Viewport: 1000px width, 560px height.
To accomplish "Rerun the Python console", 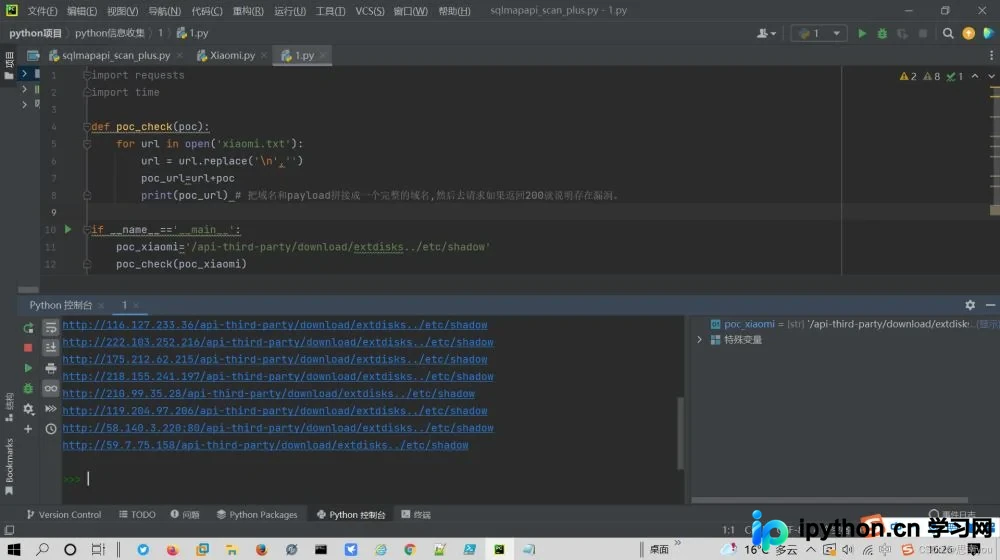I will (x=28, y=328).
